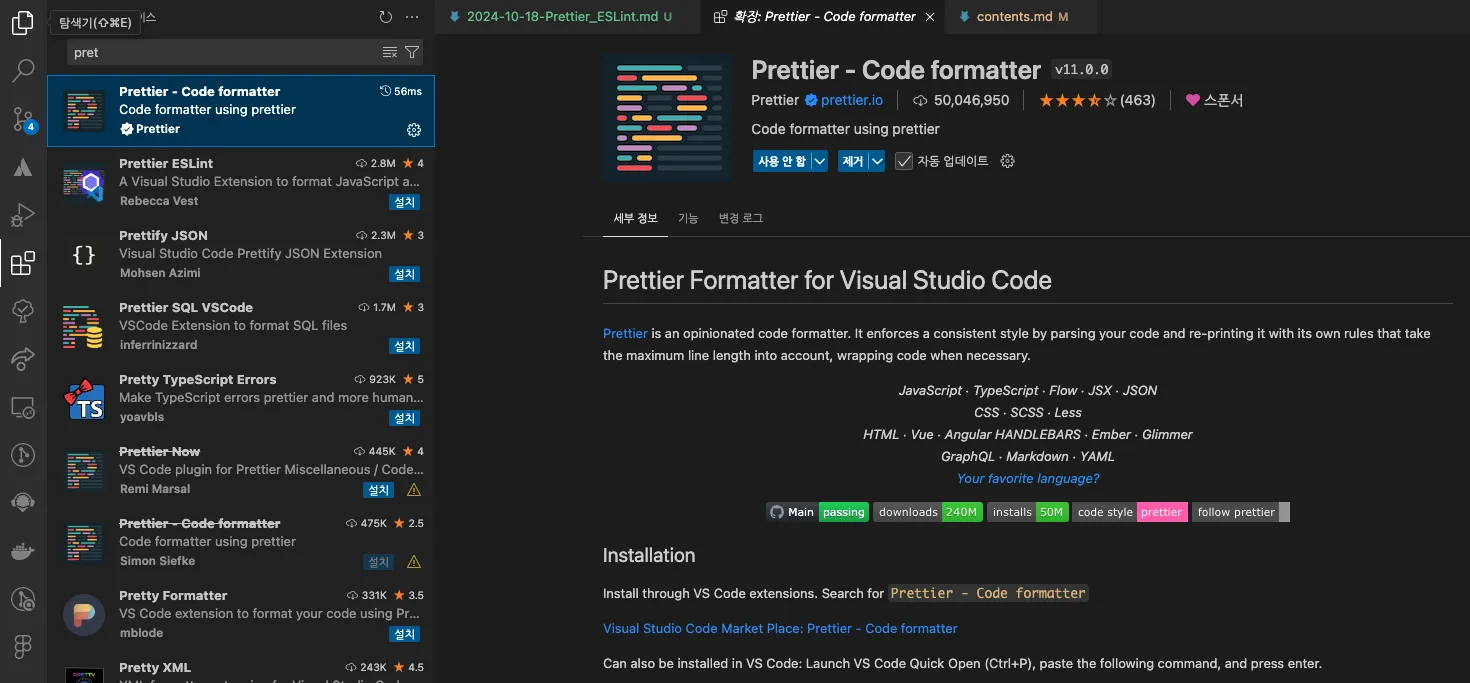Close the Prettier extension editor tab
This screenshot has height=683, width=1470.
pos(930,17)
